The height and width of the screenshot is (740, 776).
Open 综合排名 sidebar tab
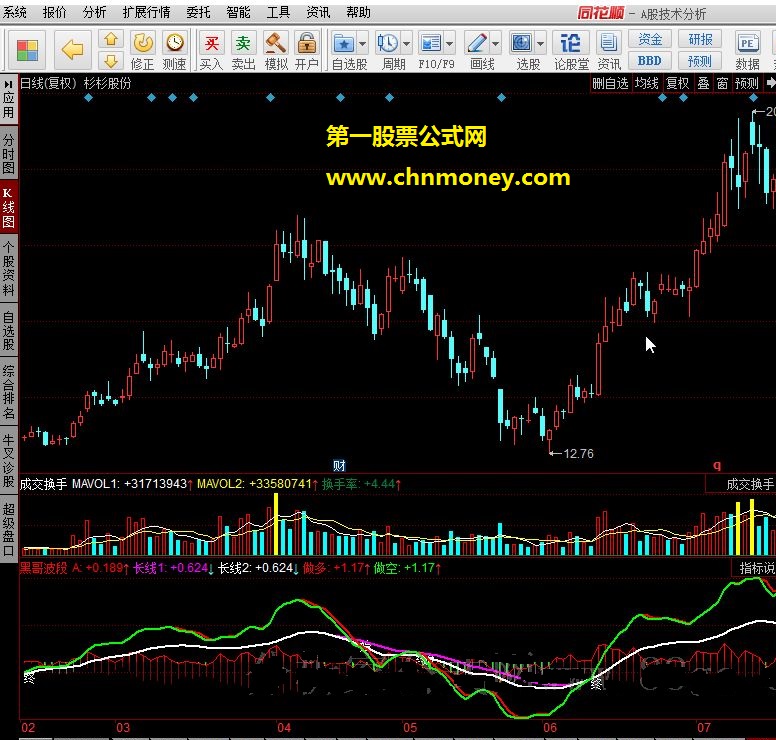(x=8, y=392)
